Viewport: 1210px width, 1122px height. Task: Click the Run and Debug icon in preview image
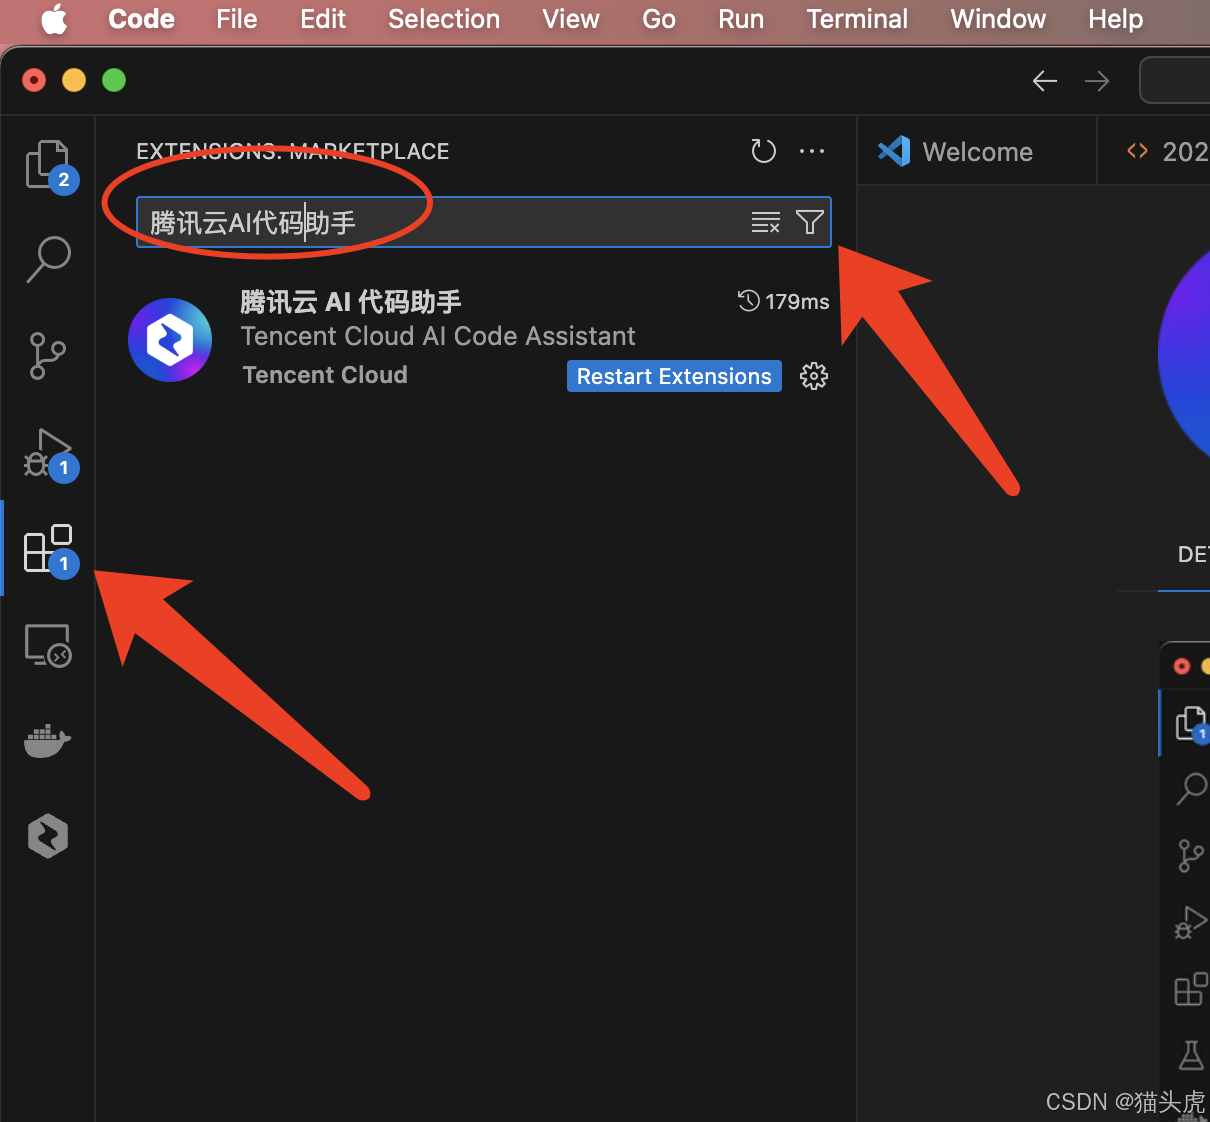click(1191, 922)
